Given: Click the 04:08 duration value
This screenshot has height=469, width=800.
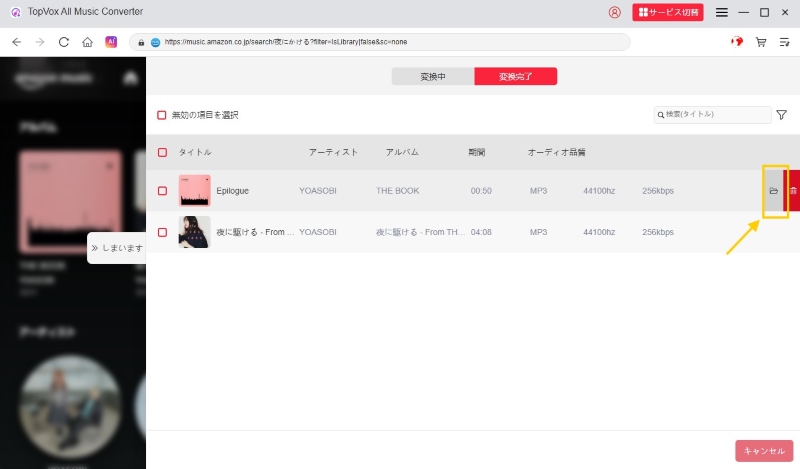Looking at the screenshot, I should click(481, 232).
